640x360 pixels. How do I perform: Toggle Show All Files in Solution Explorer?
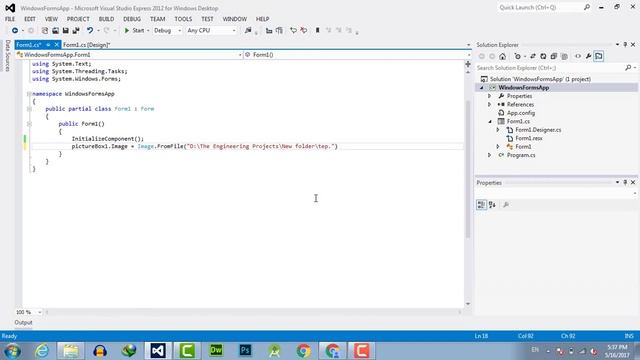(564, 56)
